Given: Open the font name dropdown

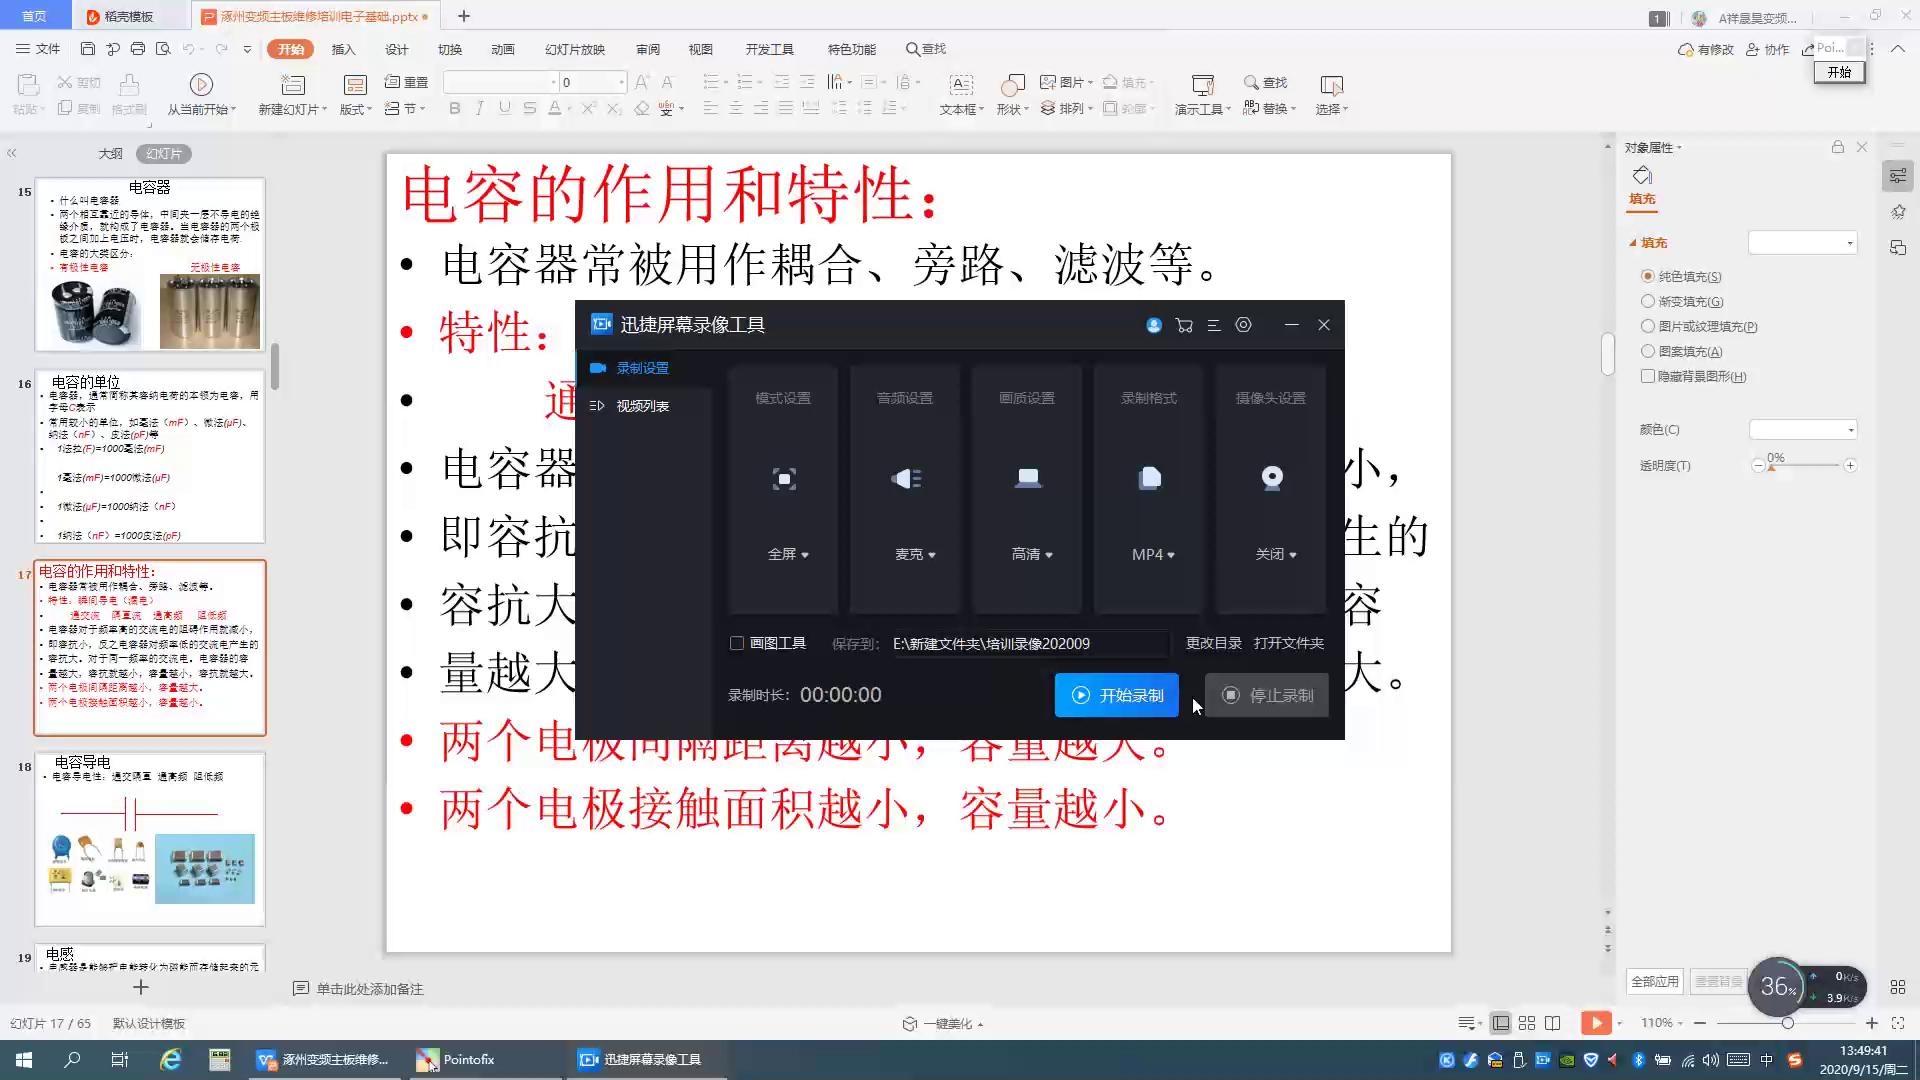Looking at the screenshot, I should coord(553,83).
